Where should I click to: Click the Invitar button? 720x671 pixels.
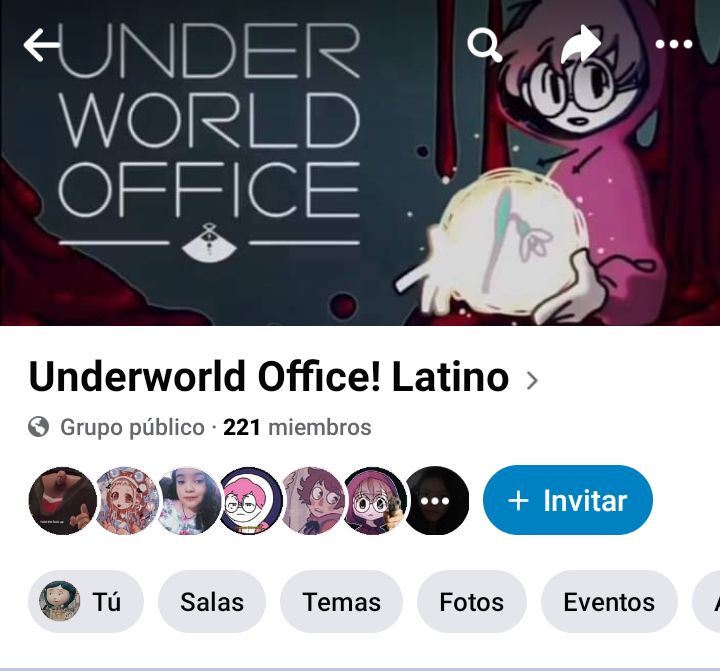(568, 500)
